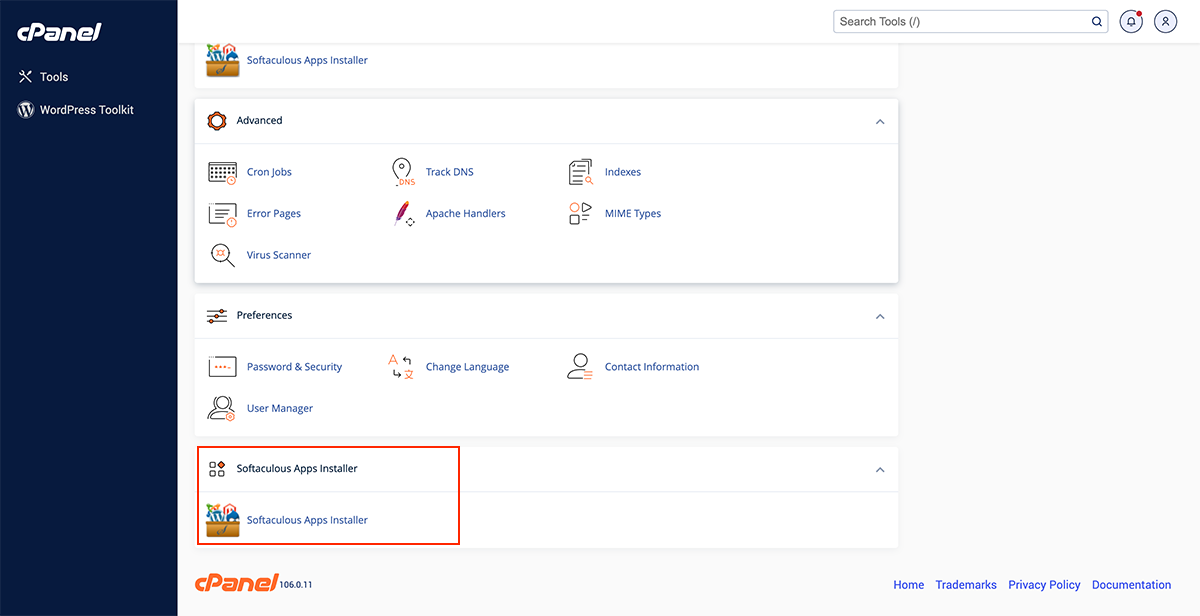Open top Softaculous Apps Installer link

(x=307, y=60)
